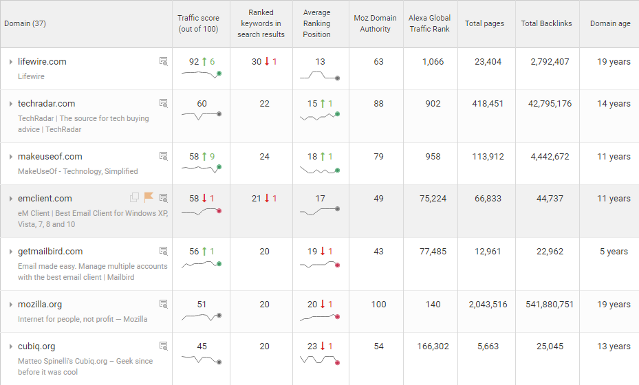Click techradar.com traffic score sparkline
The height and width of the screenshot is (385, 639).
pyautogui.click(x=201, y=115)
